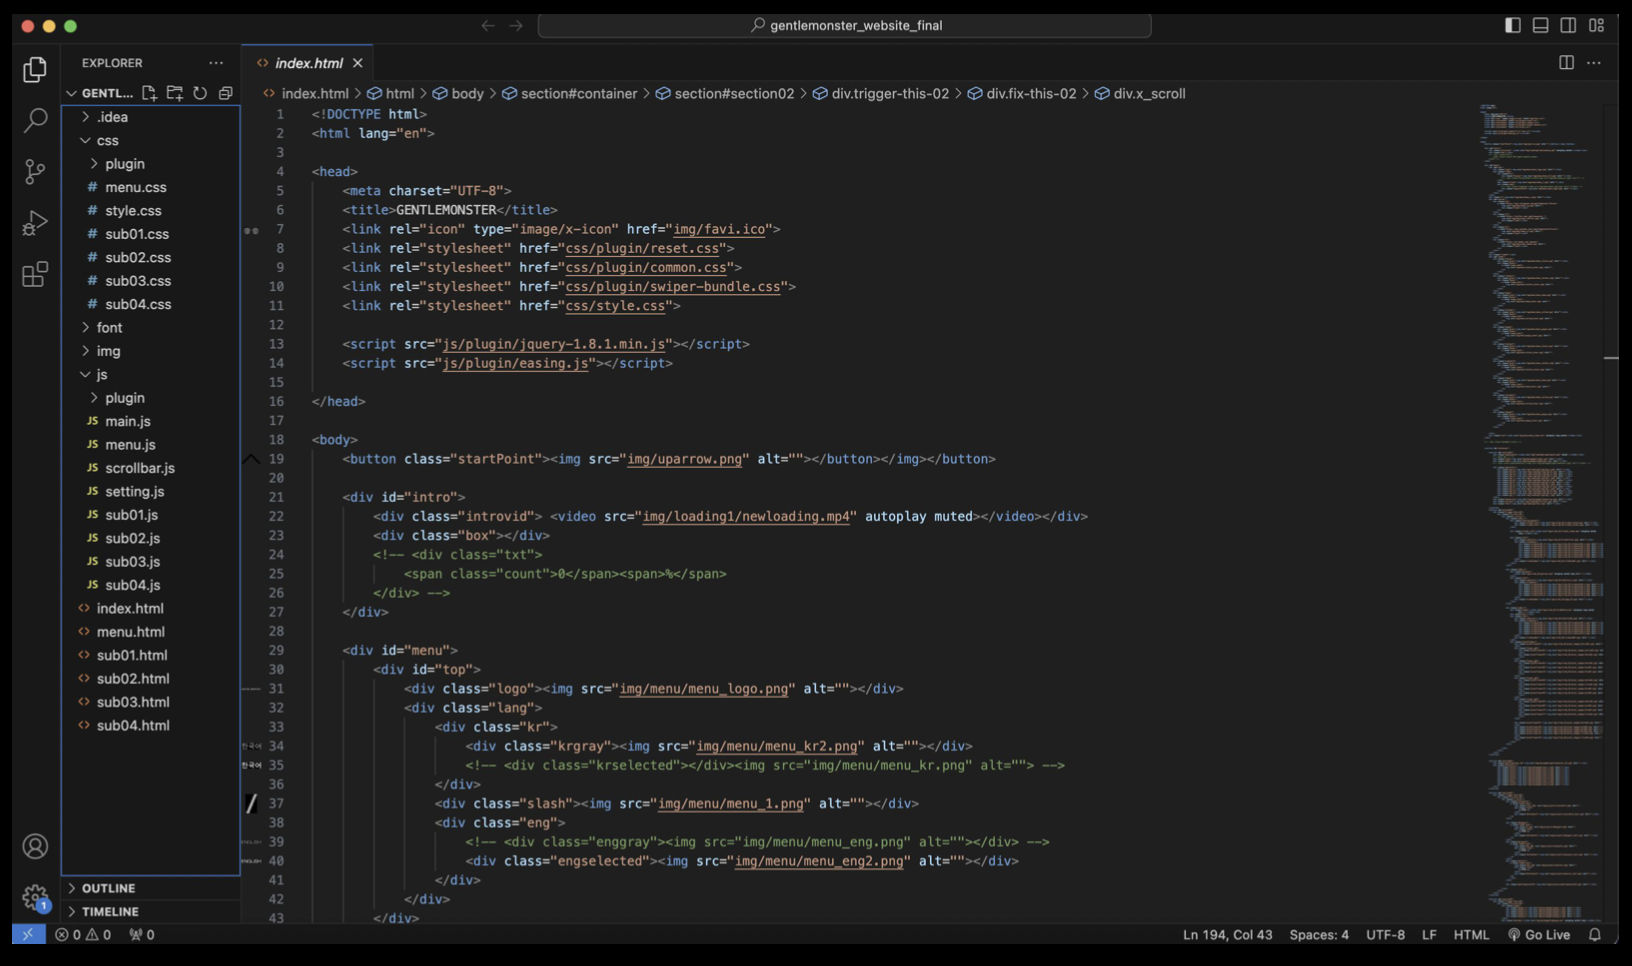The image size is (1632, 966).
Task: Go forward with the navigation arrow
Action: [x=516, y=26]
